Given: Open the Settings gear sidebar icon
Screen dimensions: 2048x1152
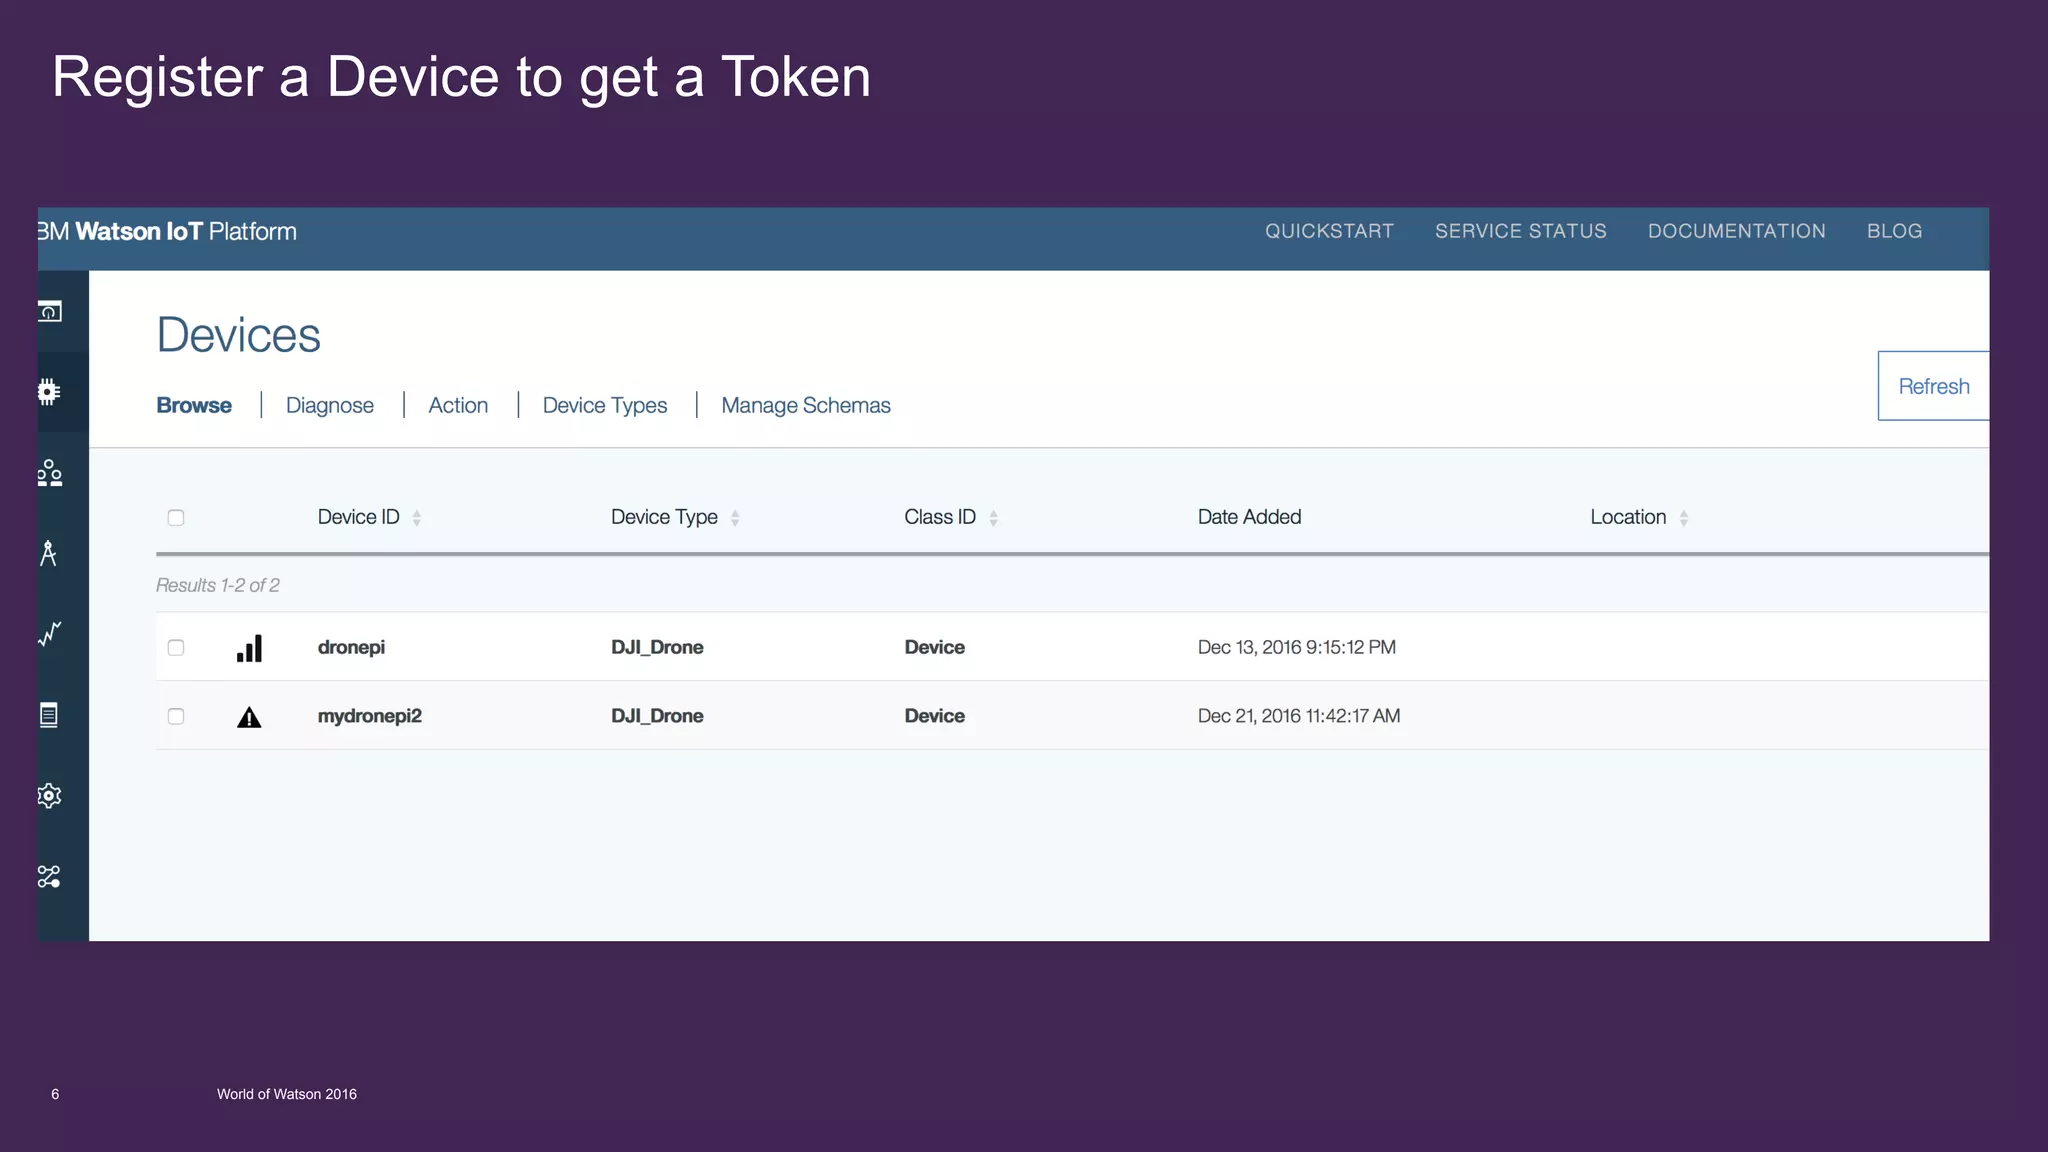Looking at the screenshot, I should 49,796.
